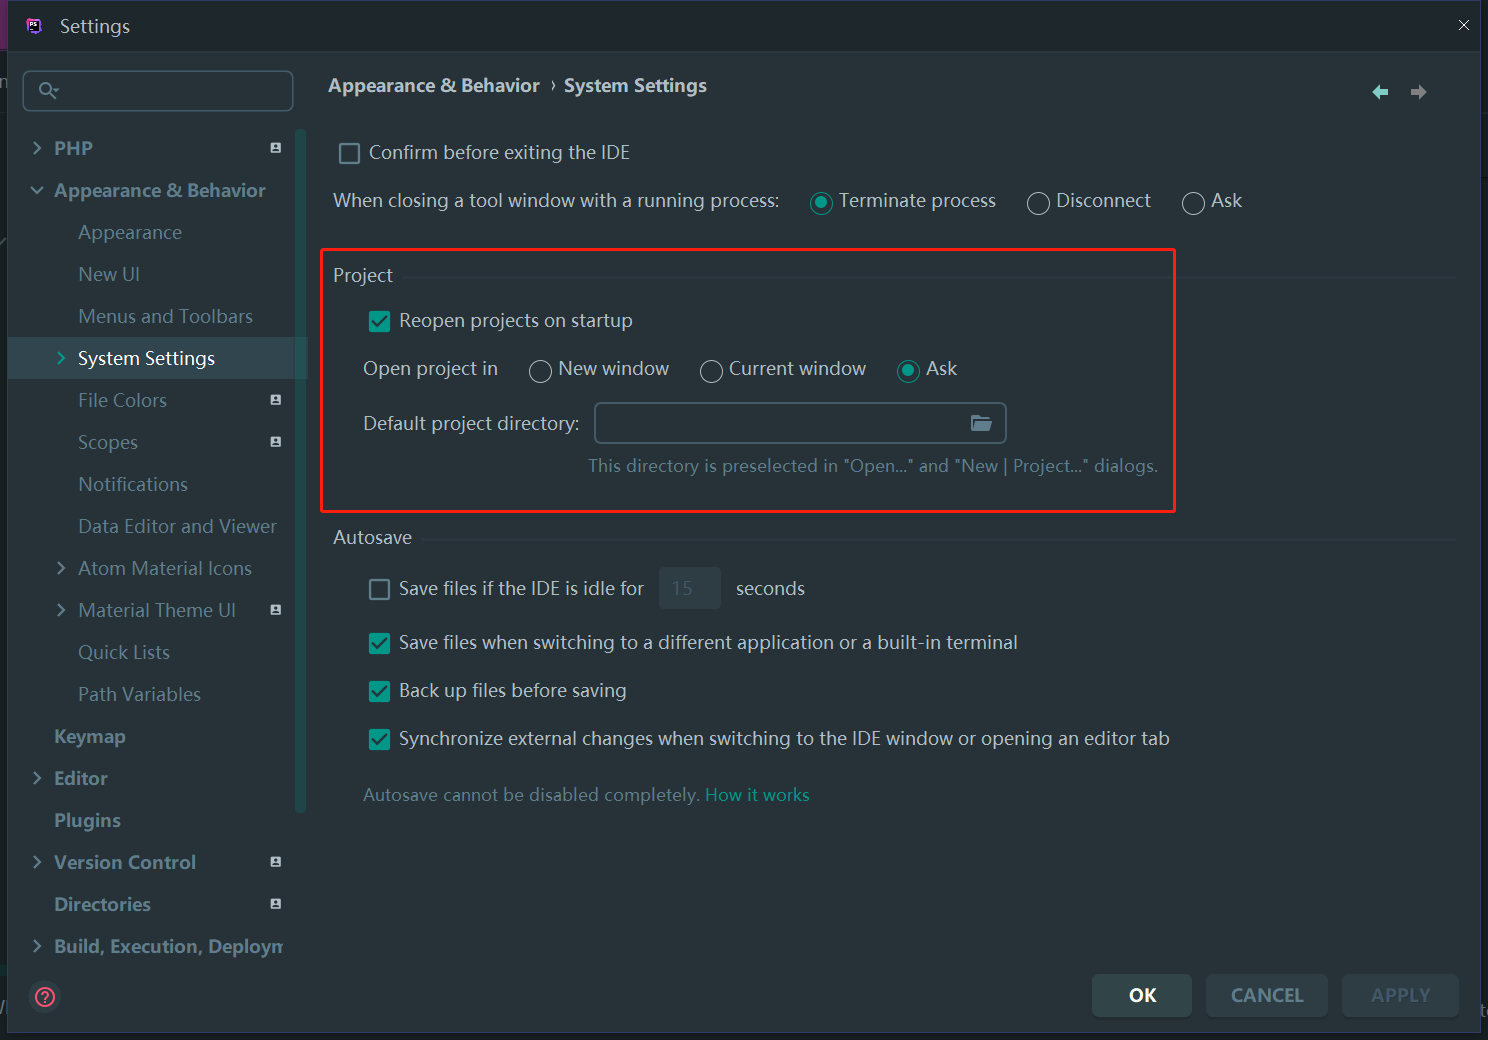Open the Keymap settings page
Viewport: 1488px width, 1040px height.
(x=90, y=736)
